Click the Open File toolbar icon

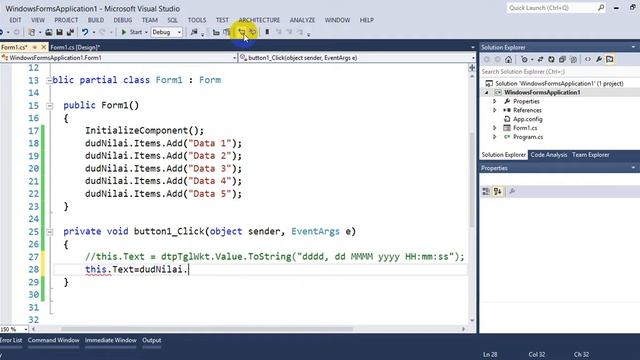(x=49, y=32)
